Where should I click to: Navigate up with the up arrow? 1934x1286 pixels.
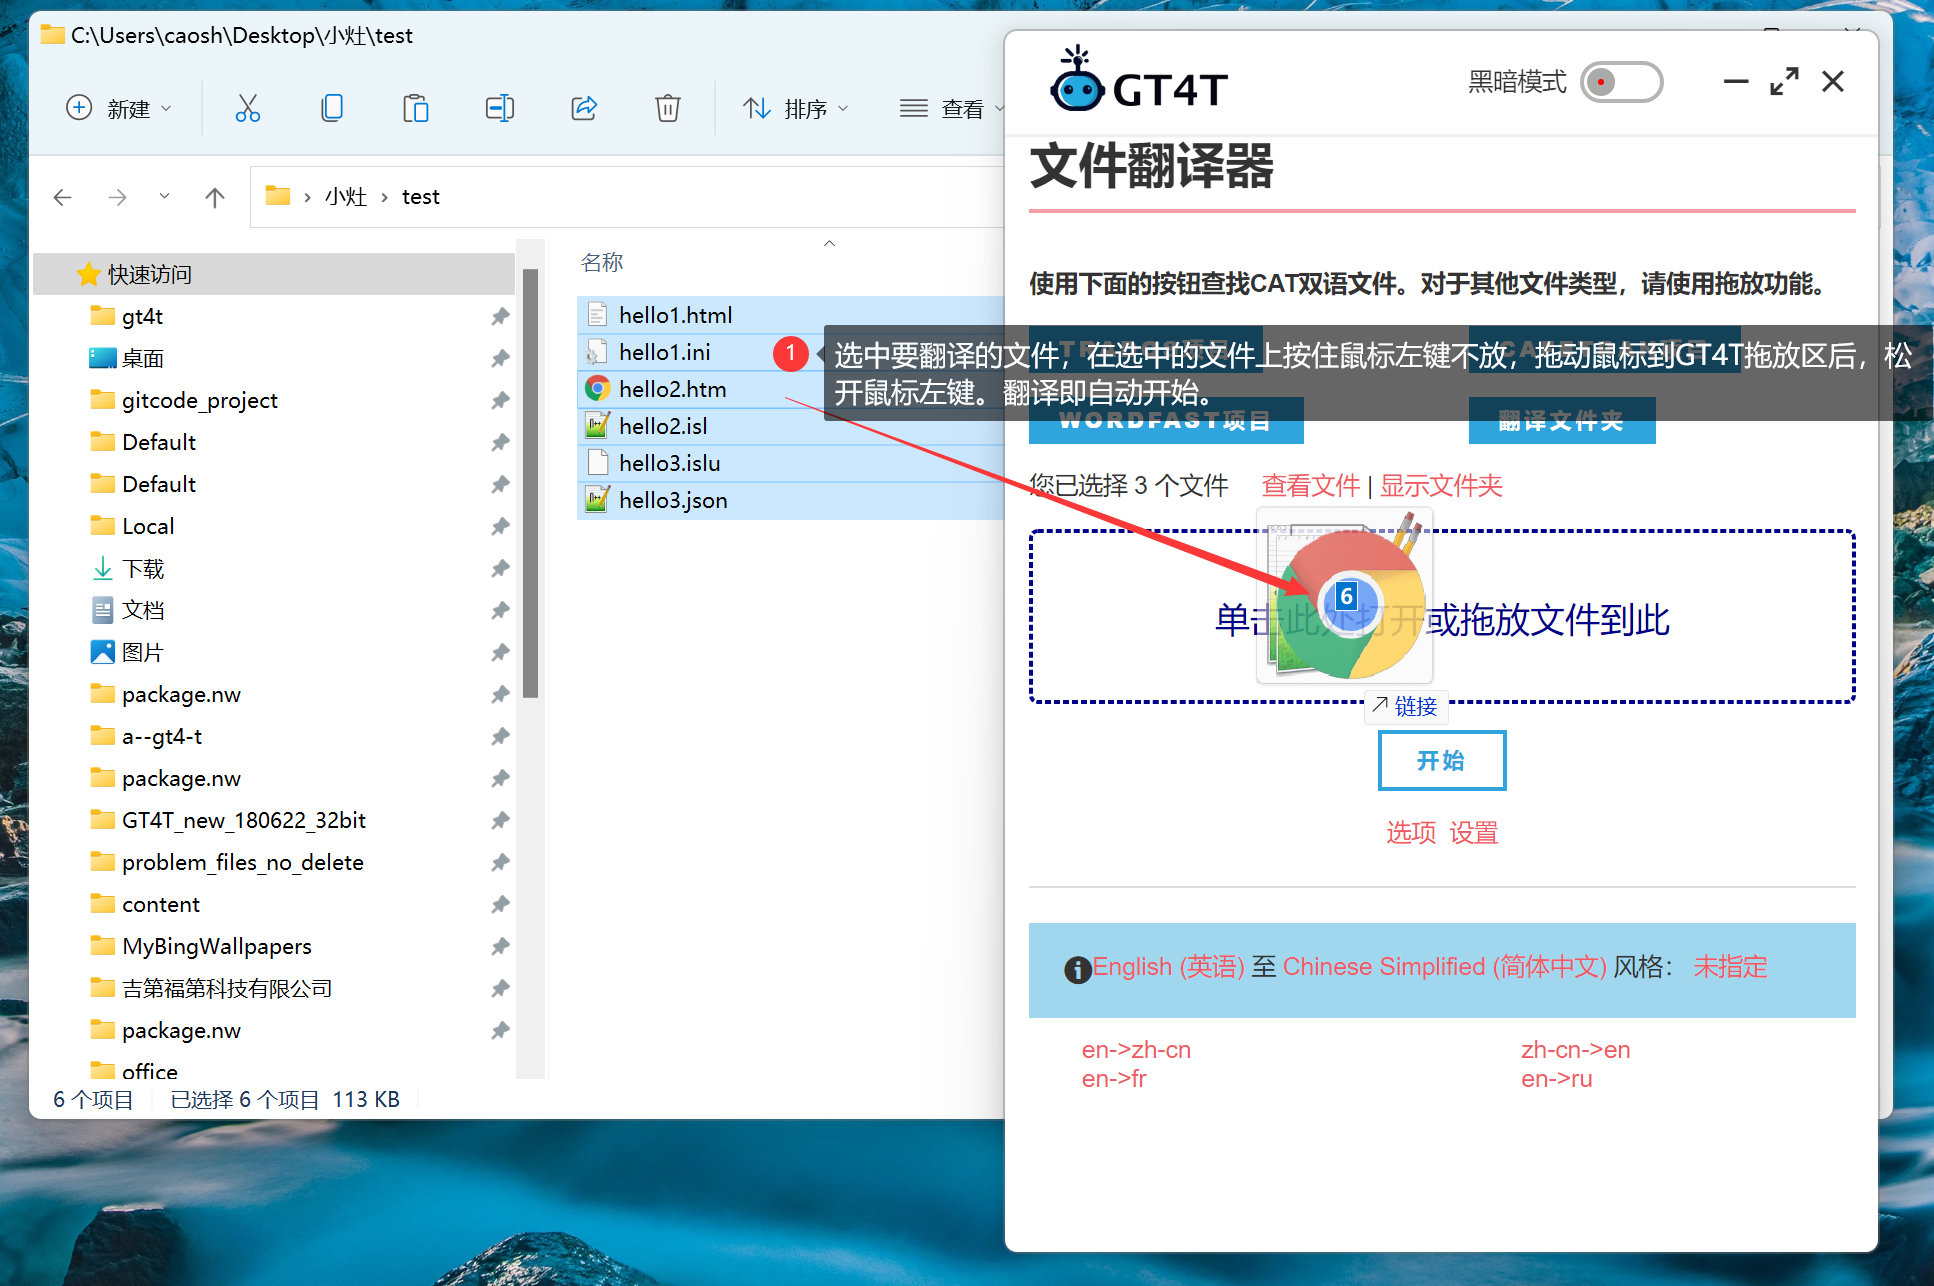click(214, 197)
